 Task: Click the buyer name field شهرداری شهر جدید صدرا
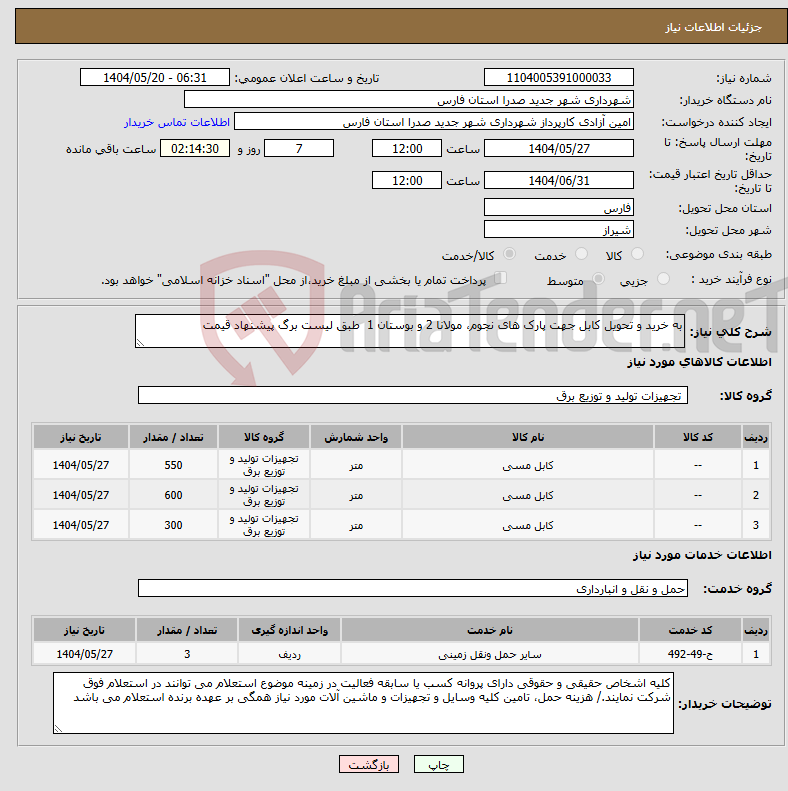409,100
